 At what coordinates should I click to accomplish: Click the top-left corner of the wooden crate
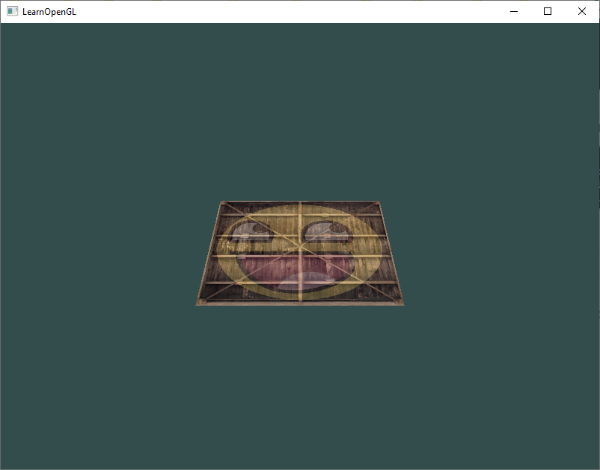[x=222, y=203]
